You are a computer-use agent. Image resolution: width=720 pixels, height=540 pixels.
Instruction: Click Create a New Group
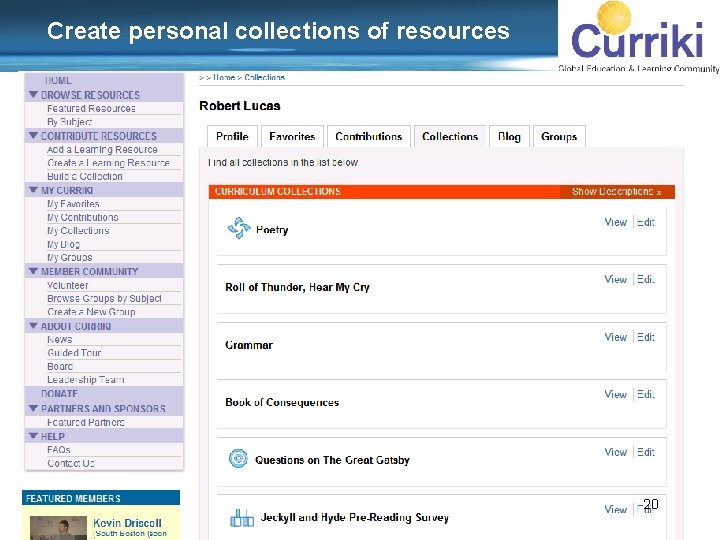pyautogui.click(x=91, y=312)
